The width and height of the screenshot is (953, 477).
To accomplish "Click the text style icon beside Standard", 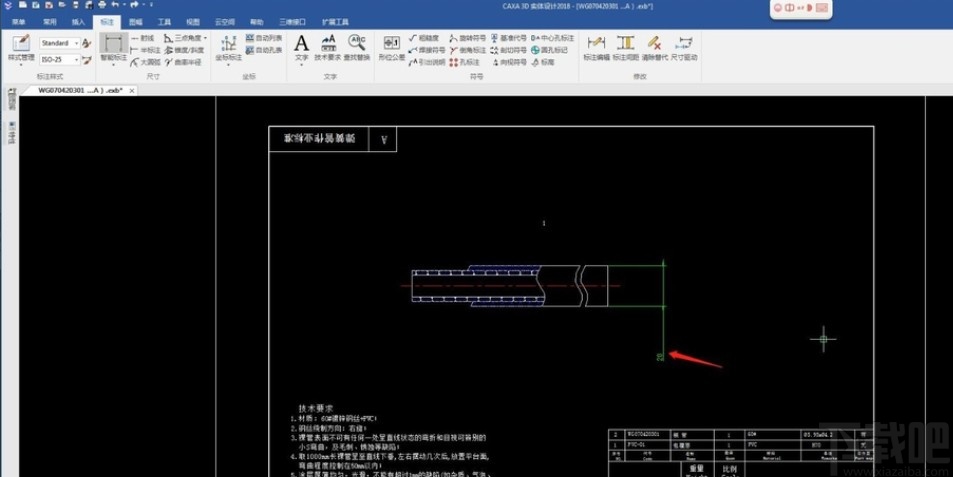I will pyautogui.click(x=87, y=43).
